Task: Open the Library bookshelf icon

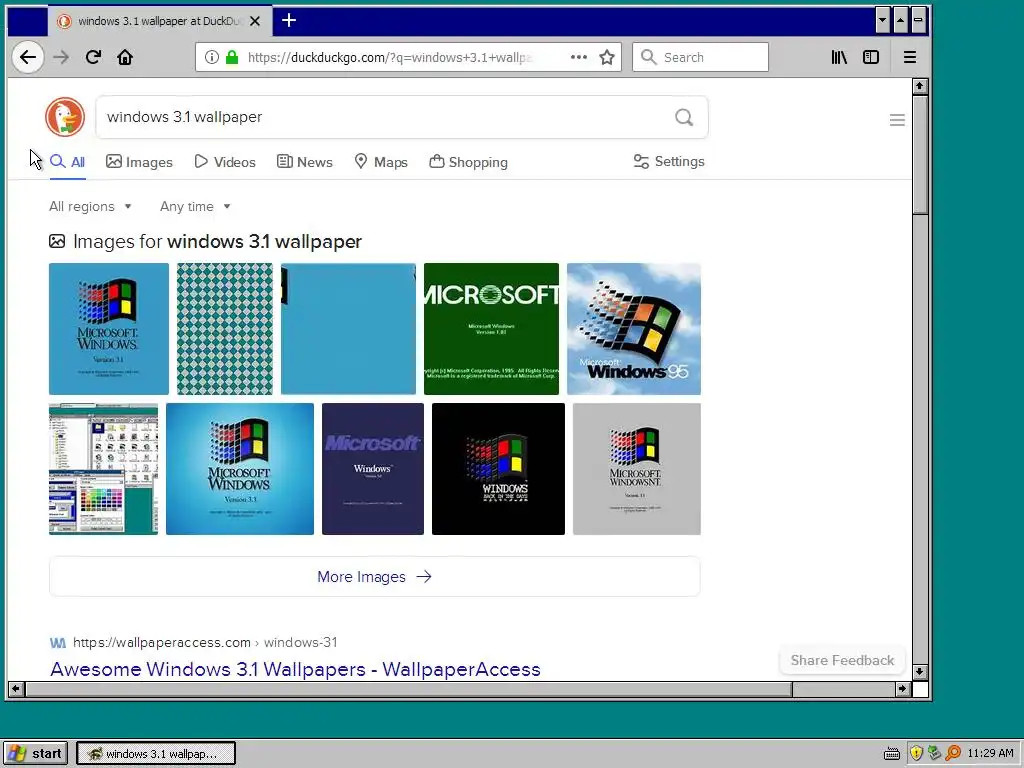Action: point(839,57)
